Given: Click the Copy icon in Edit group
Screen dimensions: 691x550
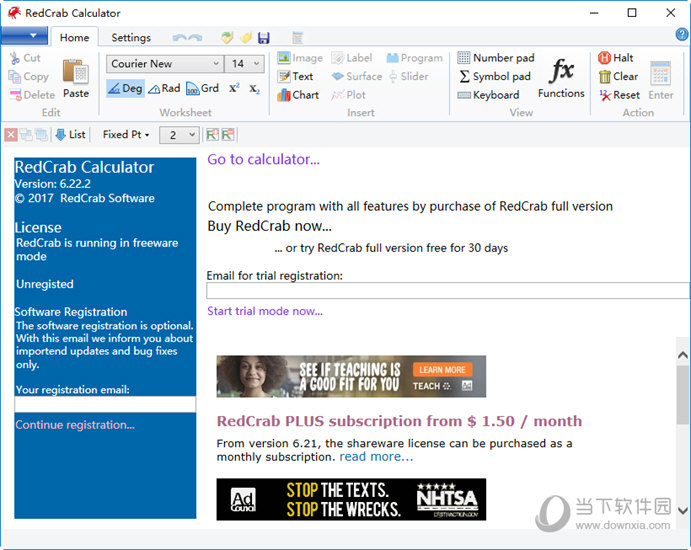Looking at the screenshot, I should click(15, 77).
